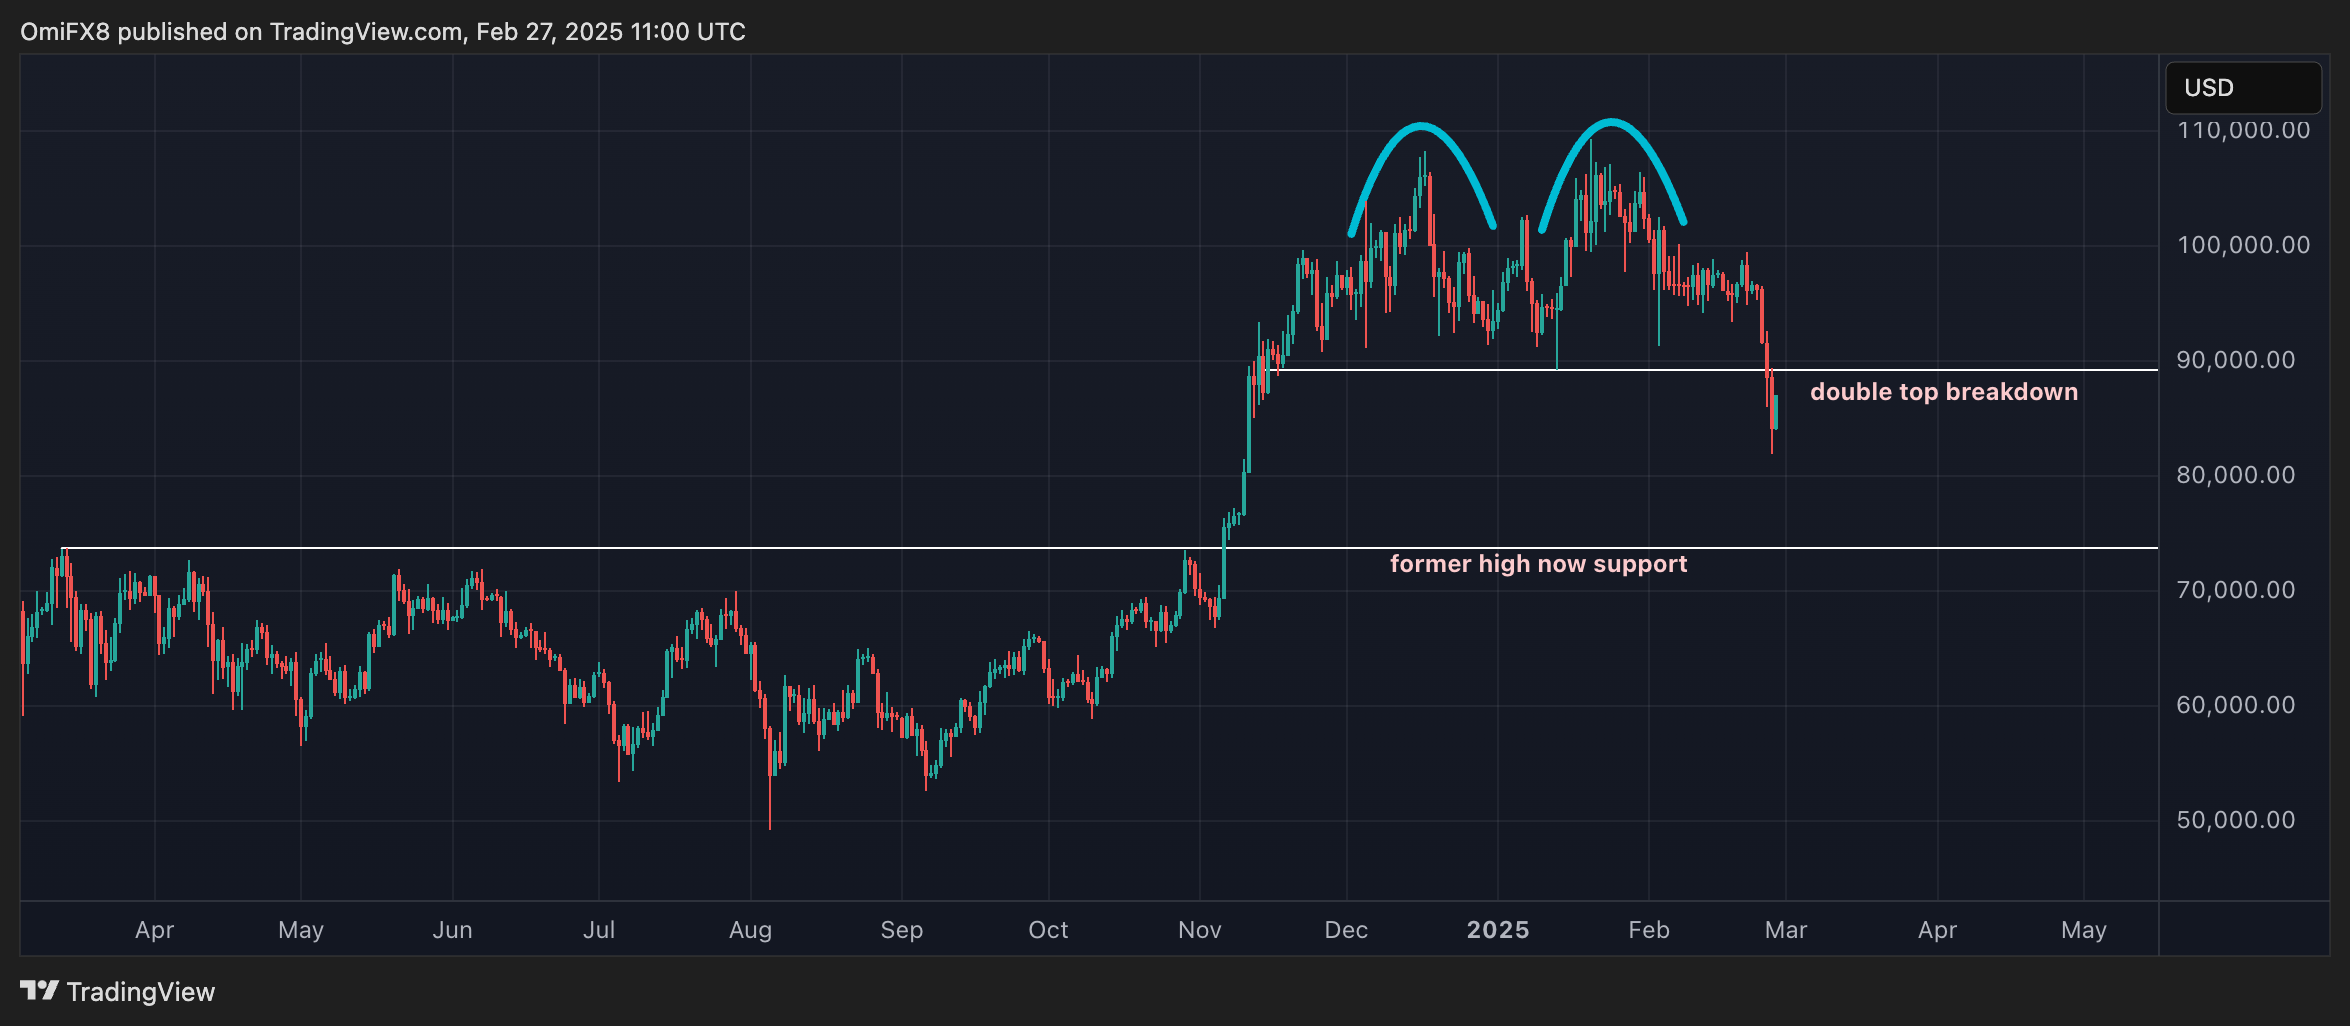Image resolution: width=2350 pixels, height=1026 pixels.
Task: Click the 'former high now support' label
Action: [1538, 564]
